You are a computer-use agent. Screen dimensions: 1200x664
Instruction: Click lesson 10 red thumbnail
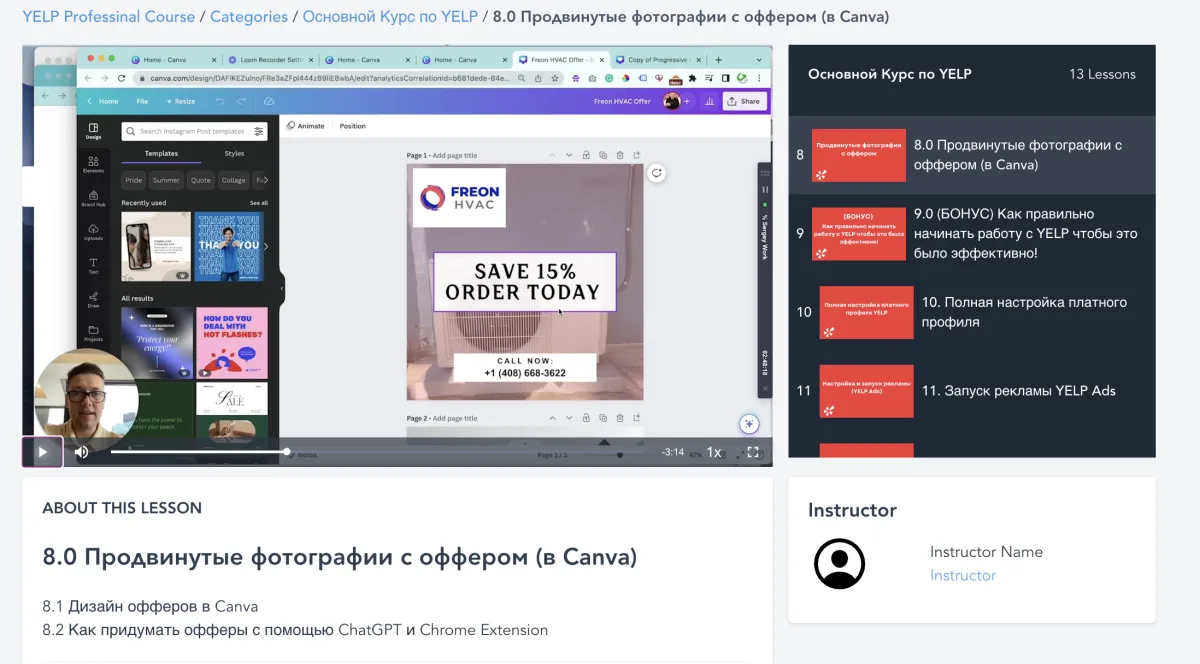(866, 312)
